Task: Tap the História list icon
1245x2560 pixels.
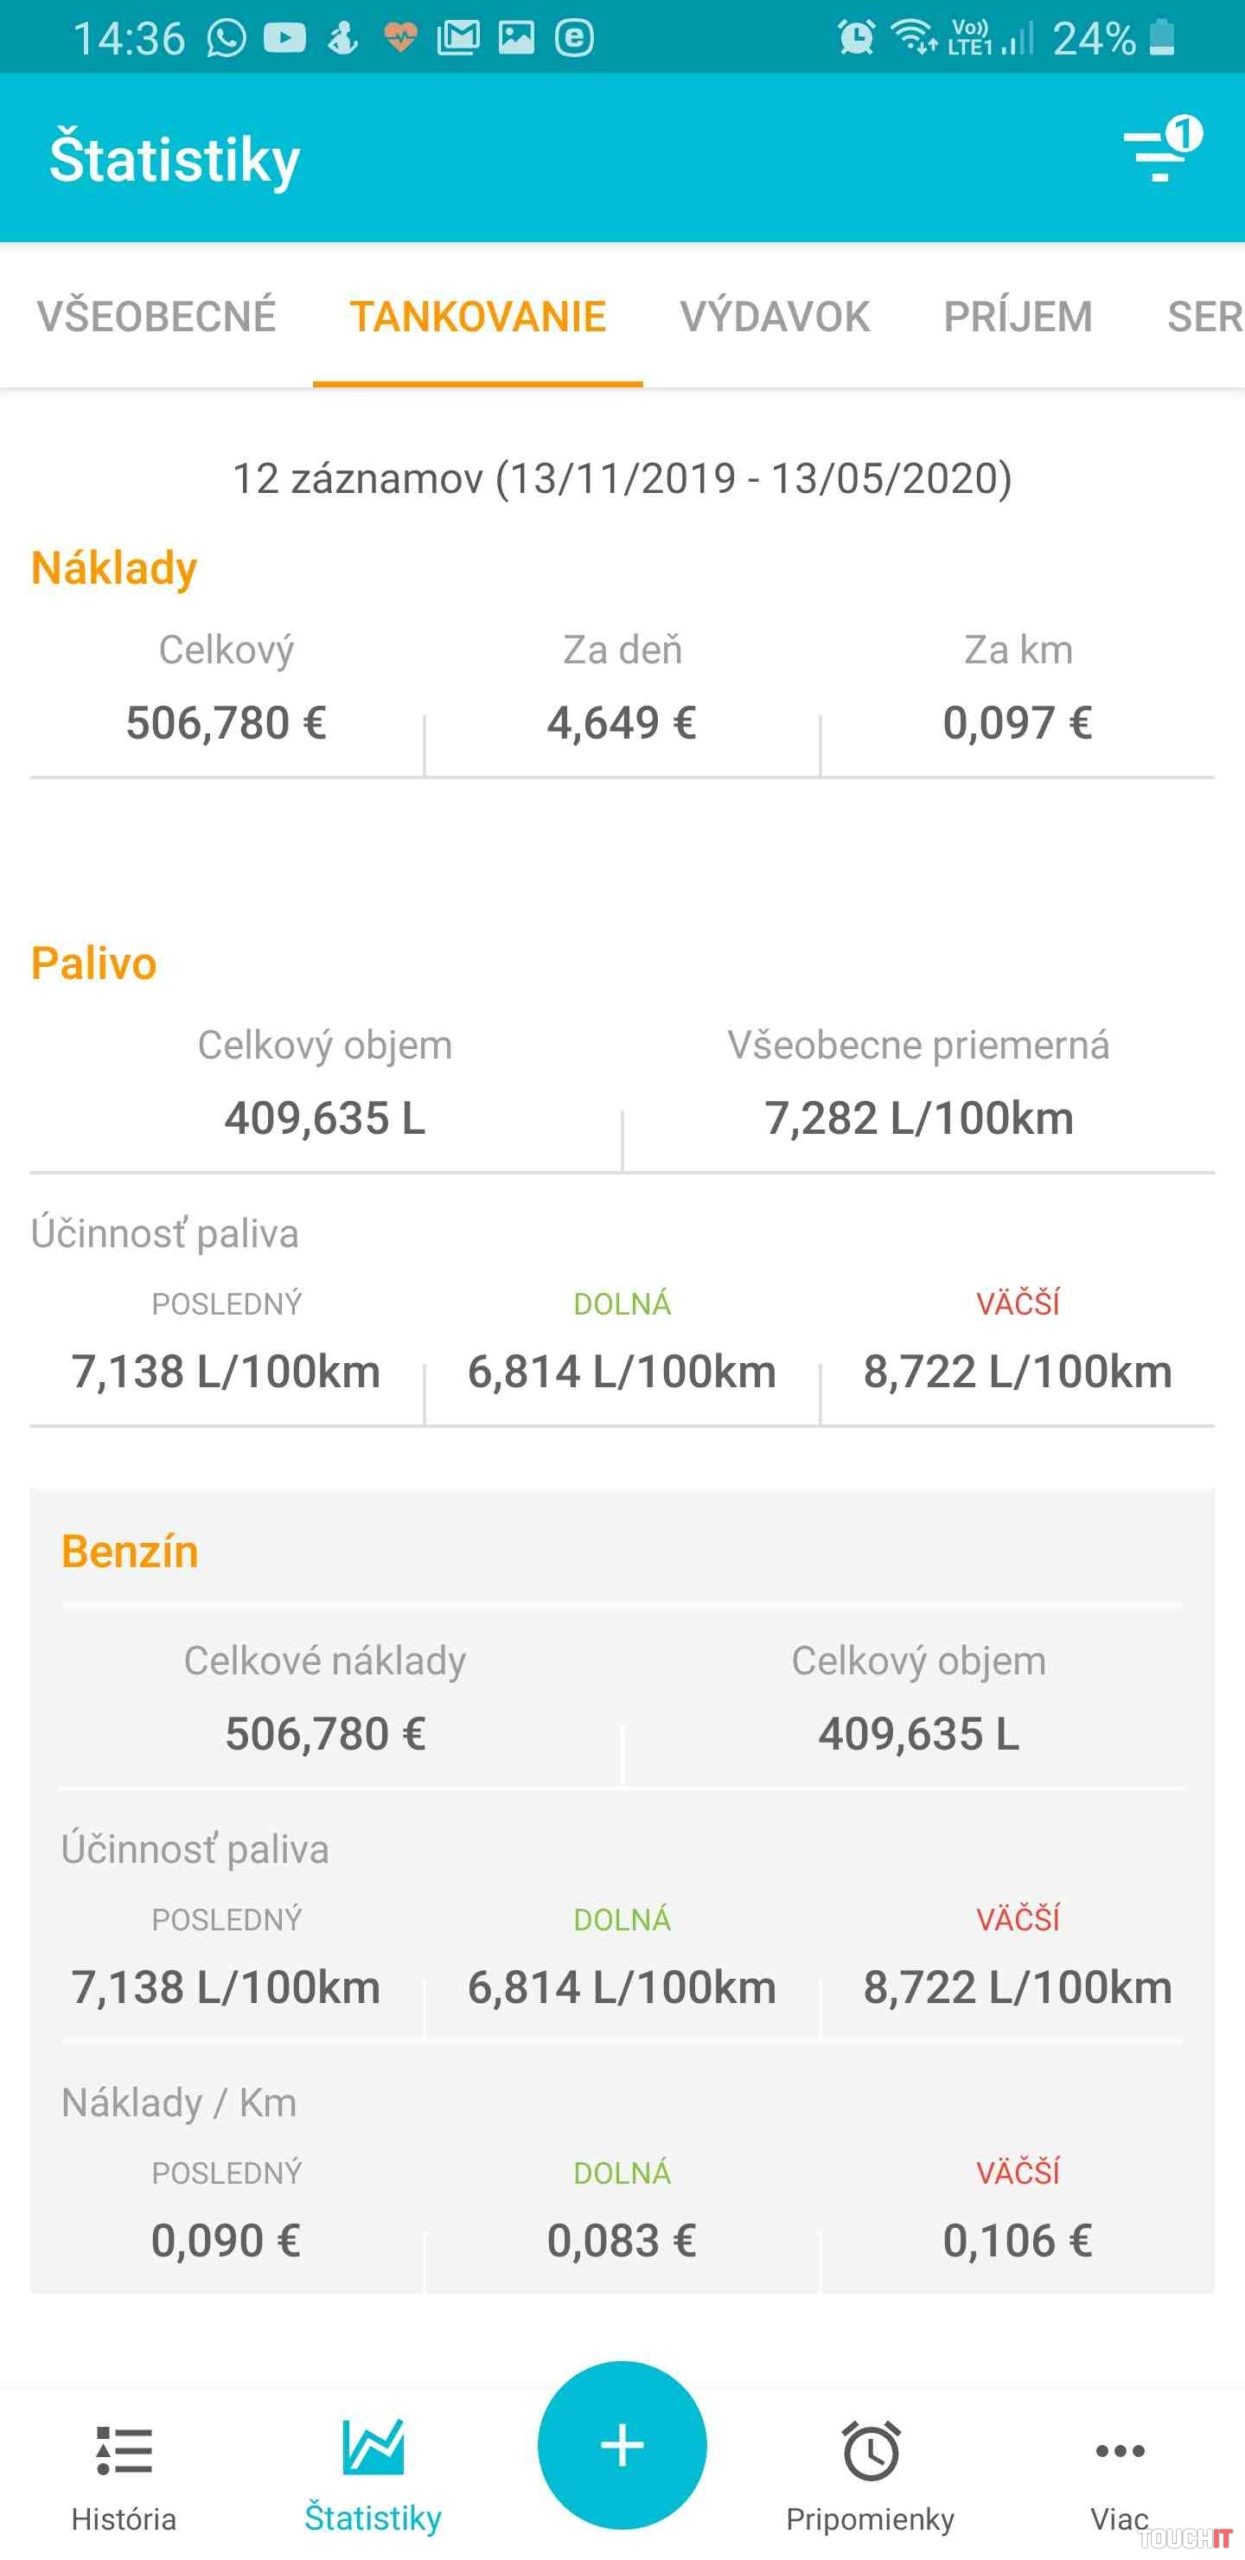Action: click(x=124, y=2449)
